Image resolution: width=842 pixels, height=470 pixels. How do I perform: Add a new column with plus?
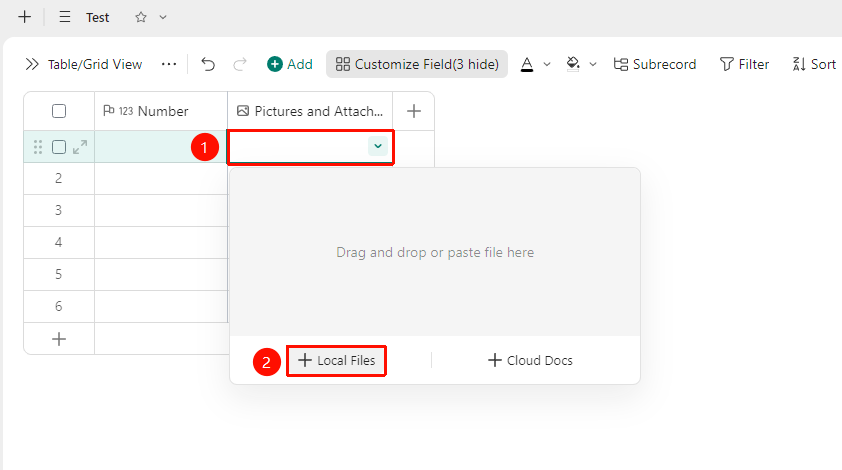pos(413,111)
